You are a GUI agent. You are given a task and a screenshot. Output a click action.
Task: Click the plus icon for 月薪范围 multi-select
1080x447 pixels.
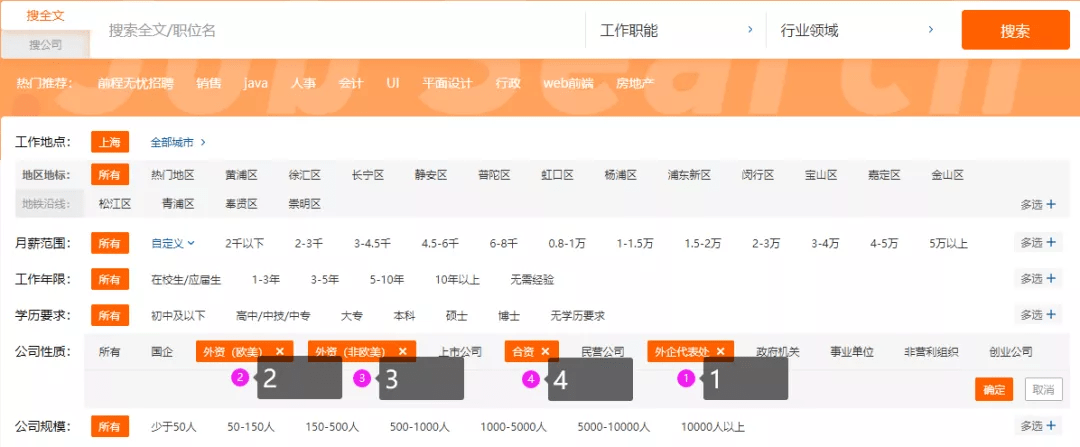pos(1051,242)
